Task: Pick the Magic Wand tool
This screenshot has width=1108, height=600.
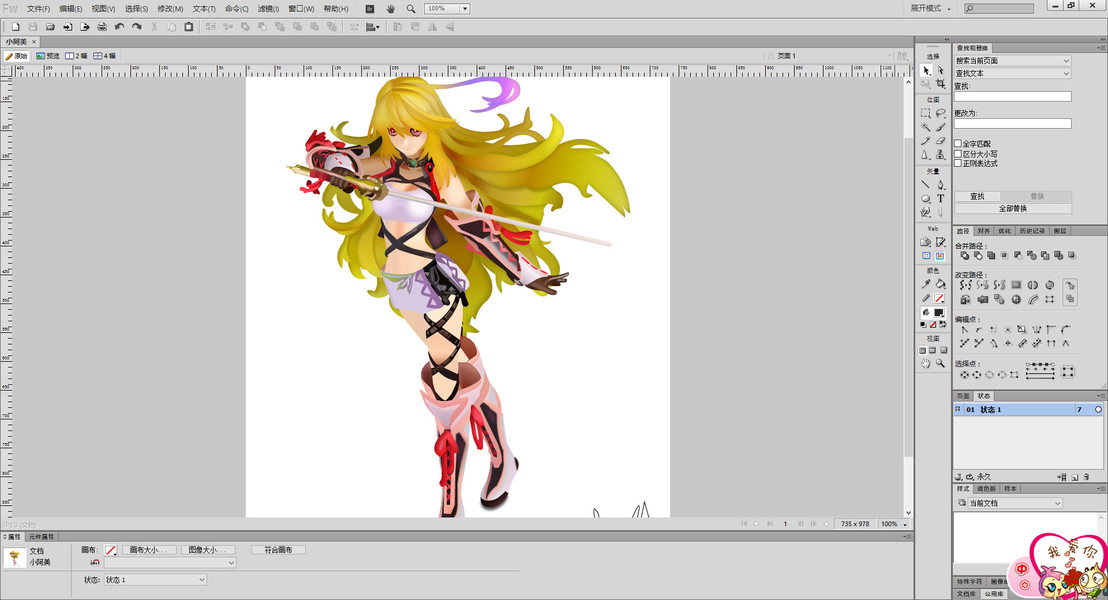Action: click(x=926, y=127)
